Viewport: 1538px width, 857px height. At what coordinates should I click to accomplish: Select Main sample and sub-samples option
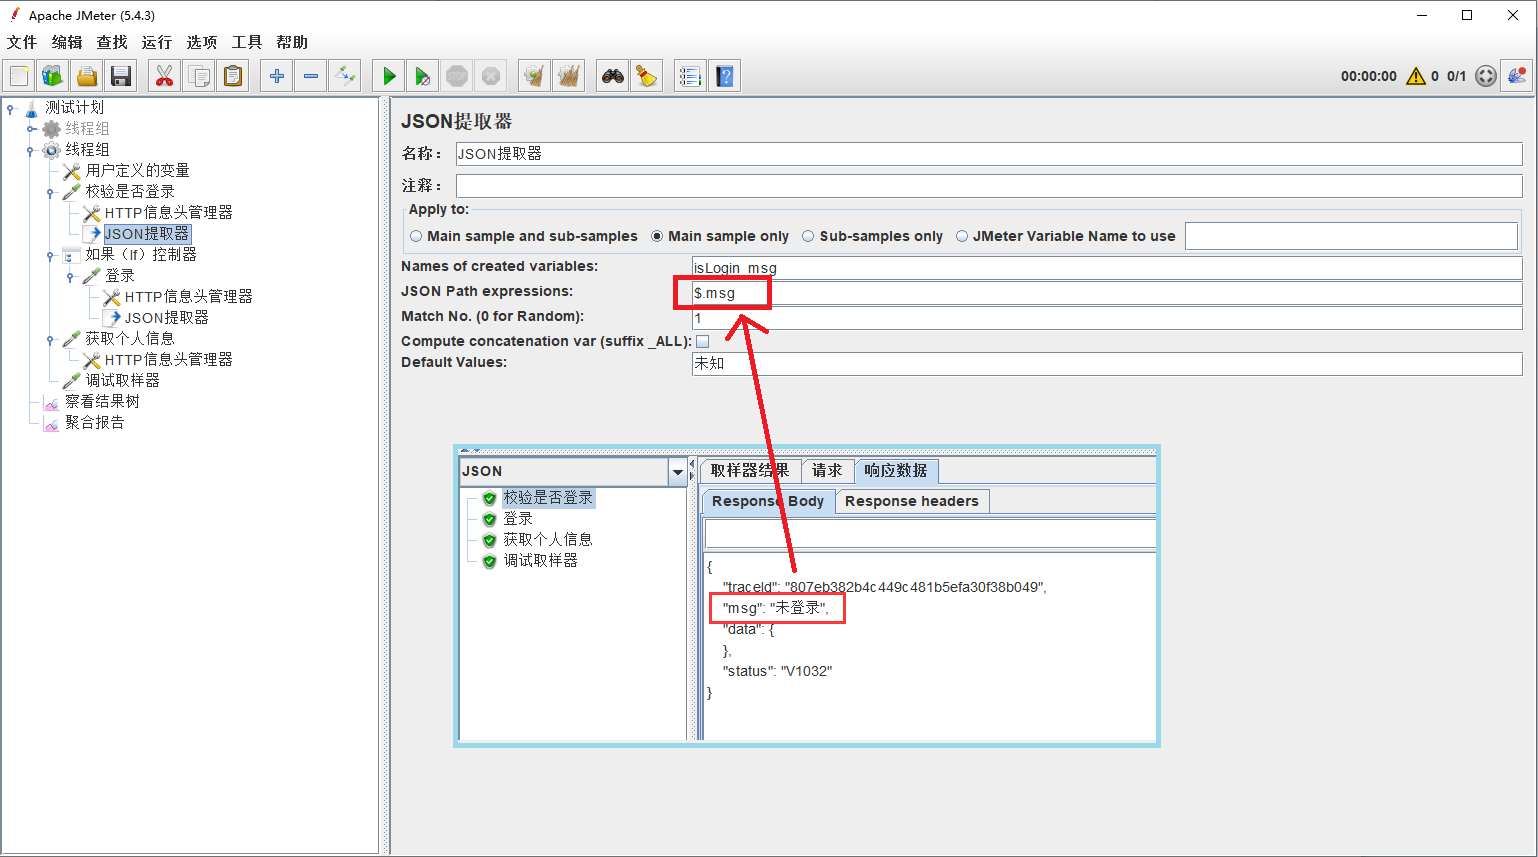coord(416,237)
